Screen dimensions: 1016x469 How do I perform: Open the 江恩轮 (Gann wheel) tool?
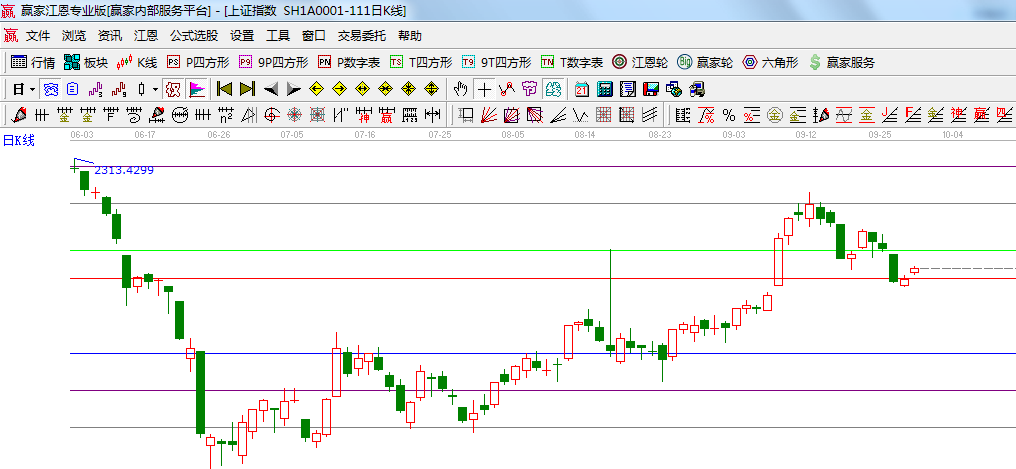[639, 62]
